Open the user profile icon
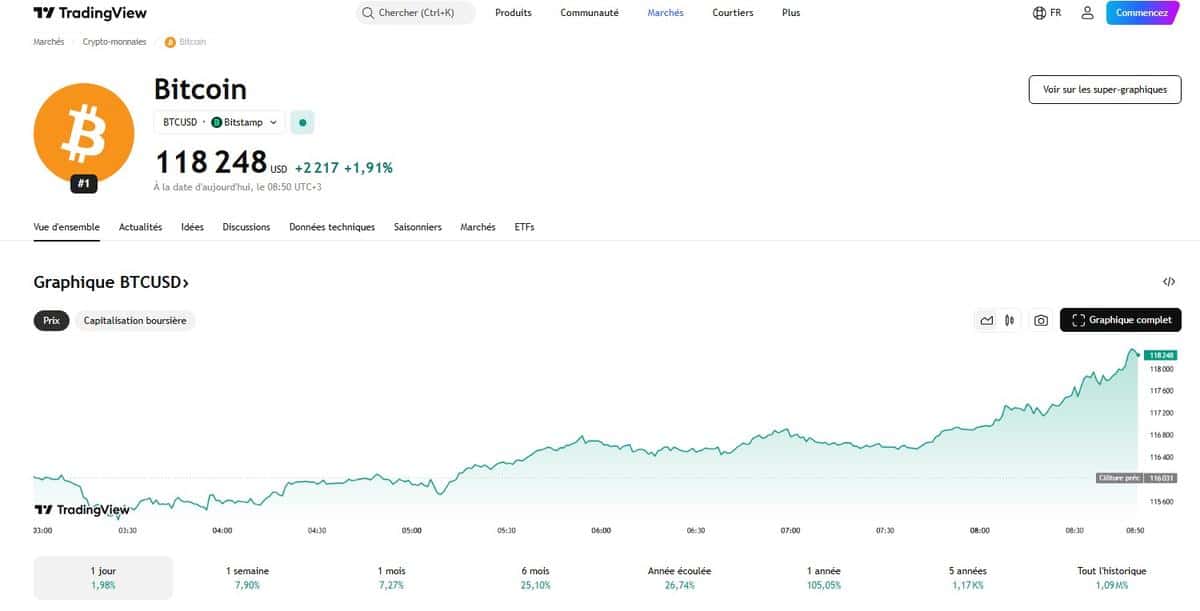Screen dimensions: 1200x611 (1087, 13)
